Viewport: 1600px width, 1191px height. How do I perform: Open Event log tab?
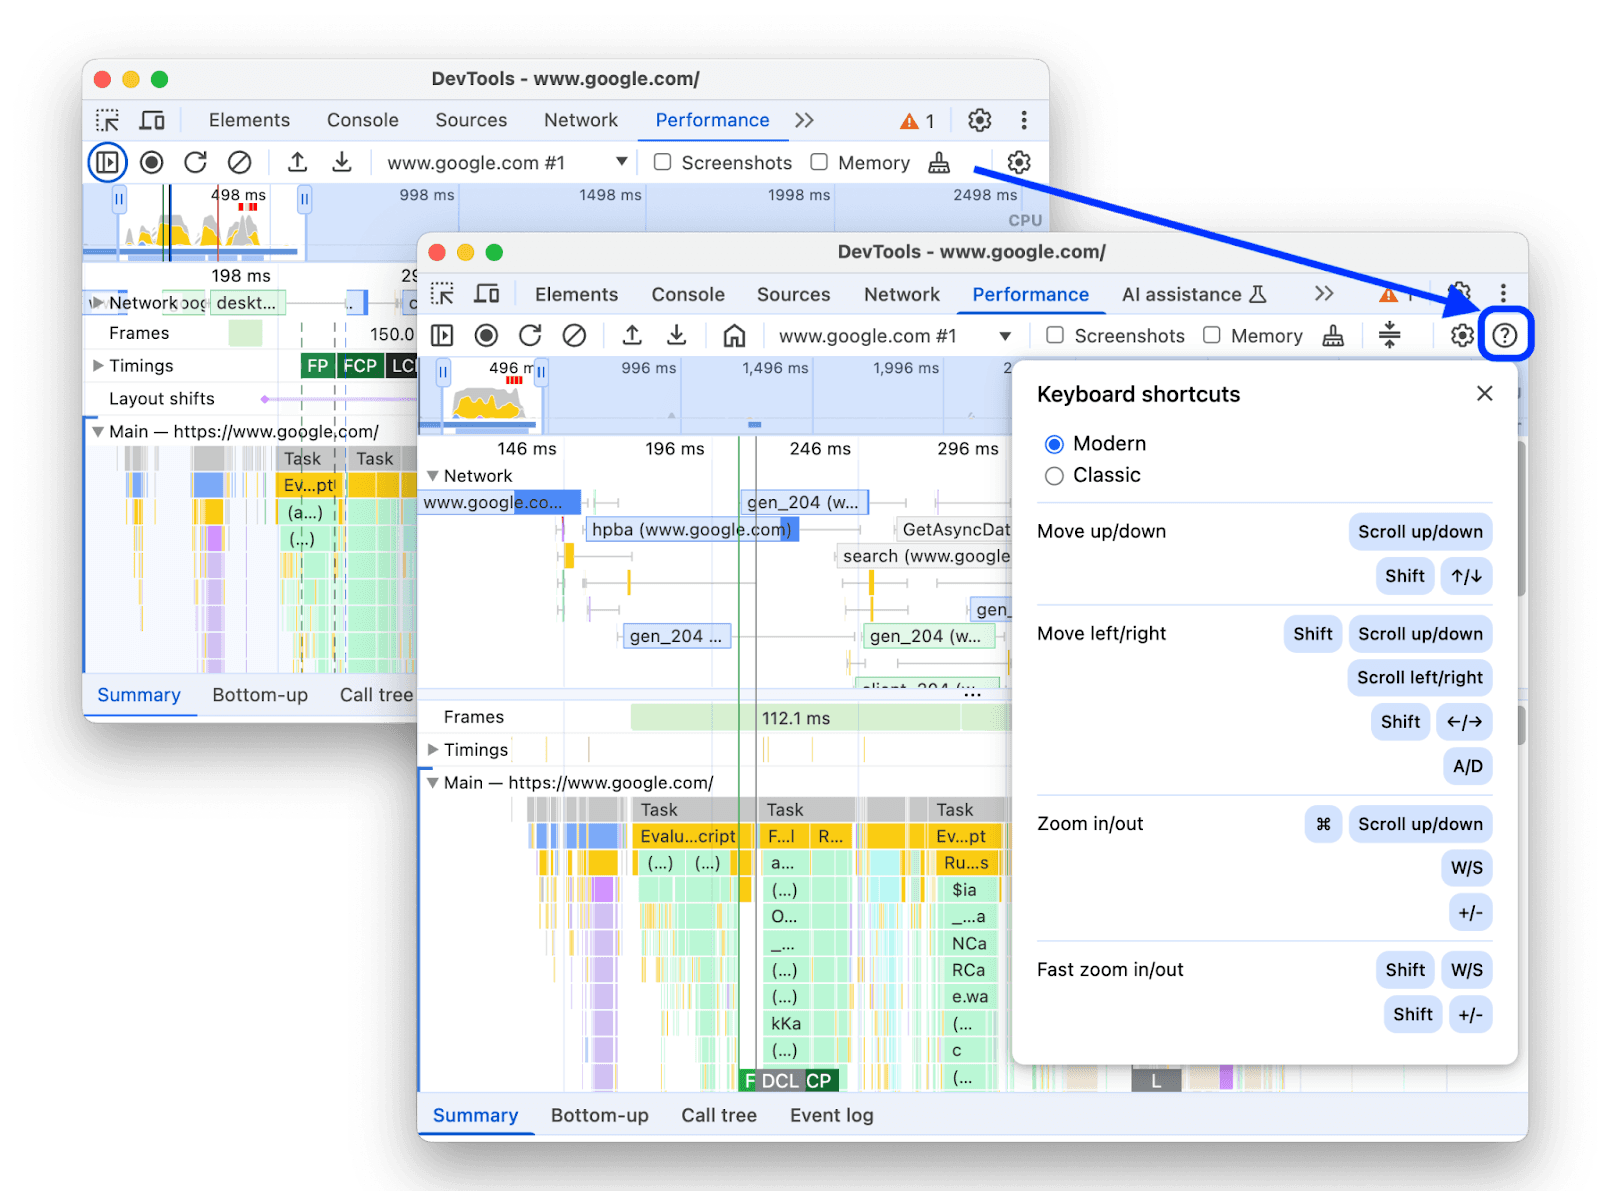pos(831,1115)
